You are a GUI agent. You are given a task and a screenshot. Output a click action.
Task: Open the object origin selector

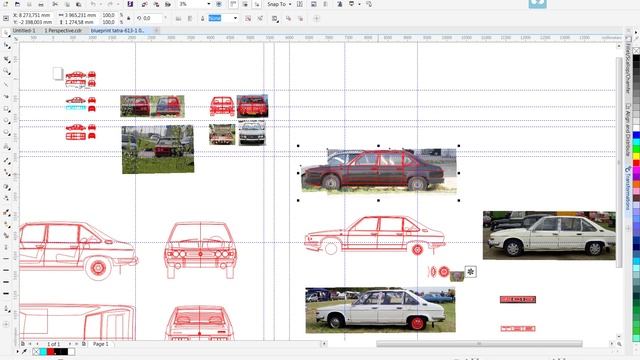coord(6,18)
